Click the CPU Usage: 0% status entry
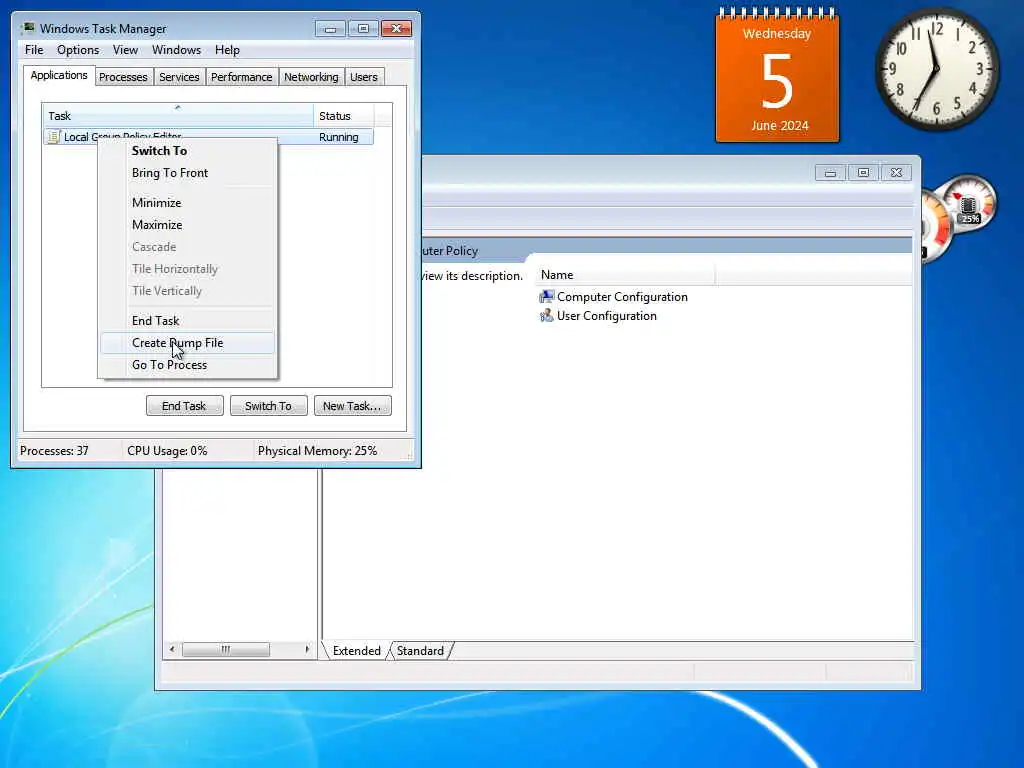The image size is (1024, 768). tap(167, 451)
